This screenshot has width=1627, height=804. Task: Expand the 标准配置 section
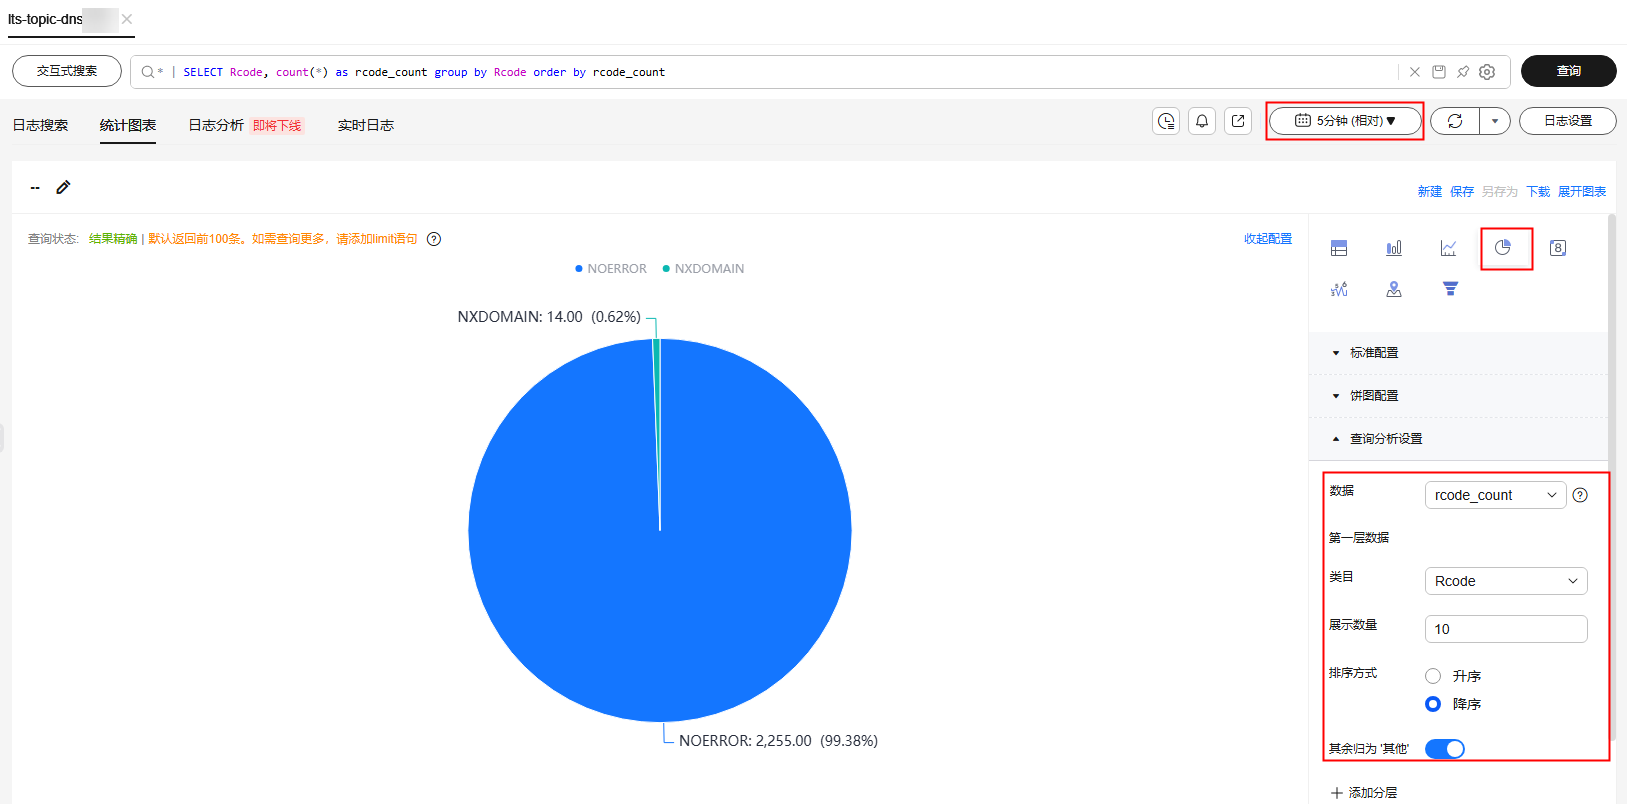tap(1460, 353)
